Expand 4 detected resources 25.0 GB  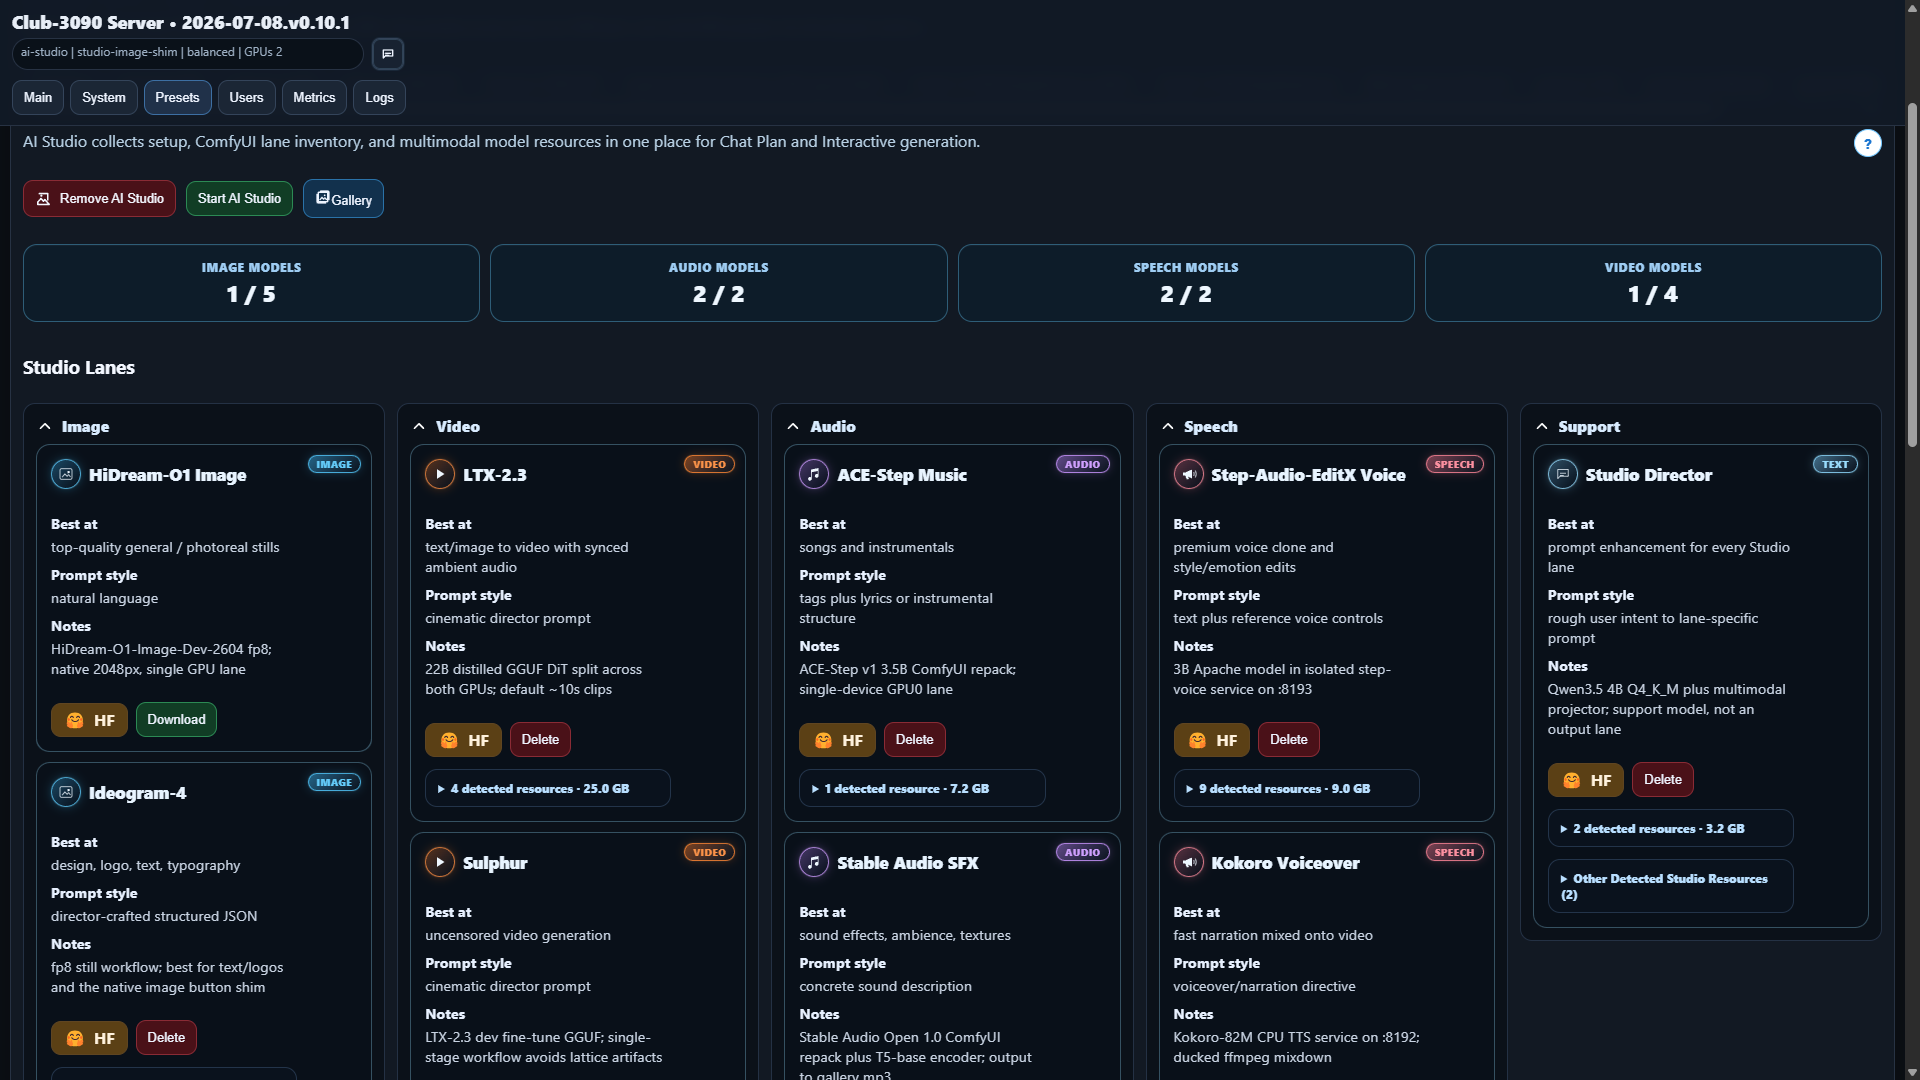547,789
